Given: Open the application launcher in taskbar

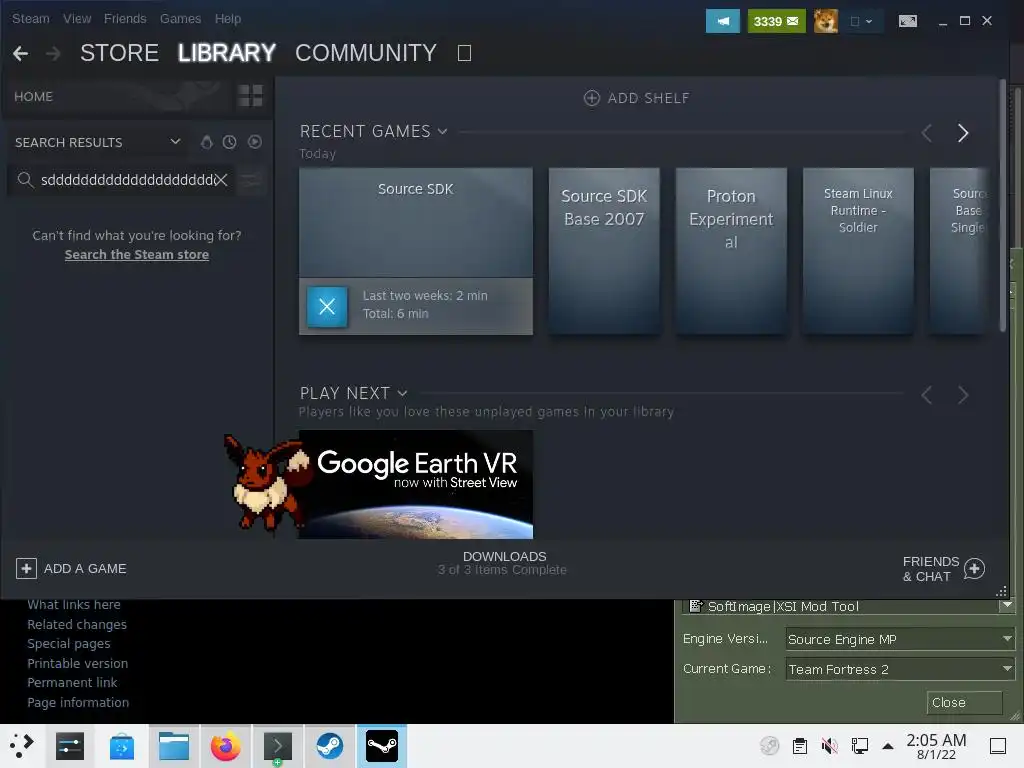Looking at the screenshot, I should click(x=22, y=746).
